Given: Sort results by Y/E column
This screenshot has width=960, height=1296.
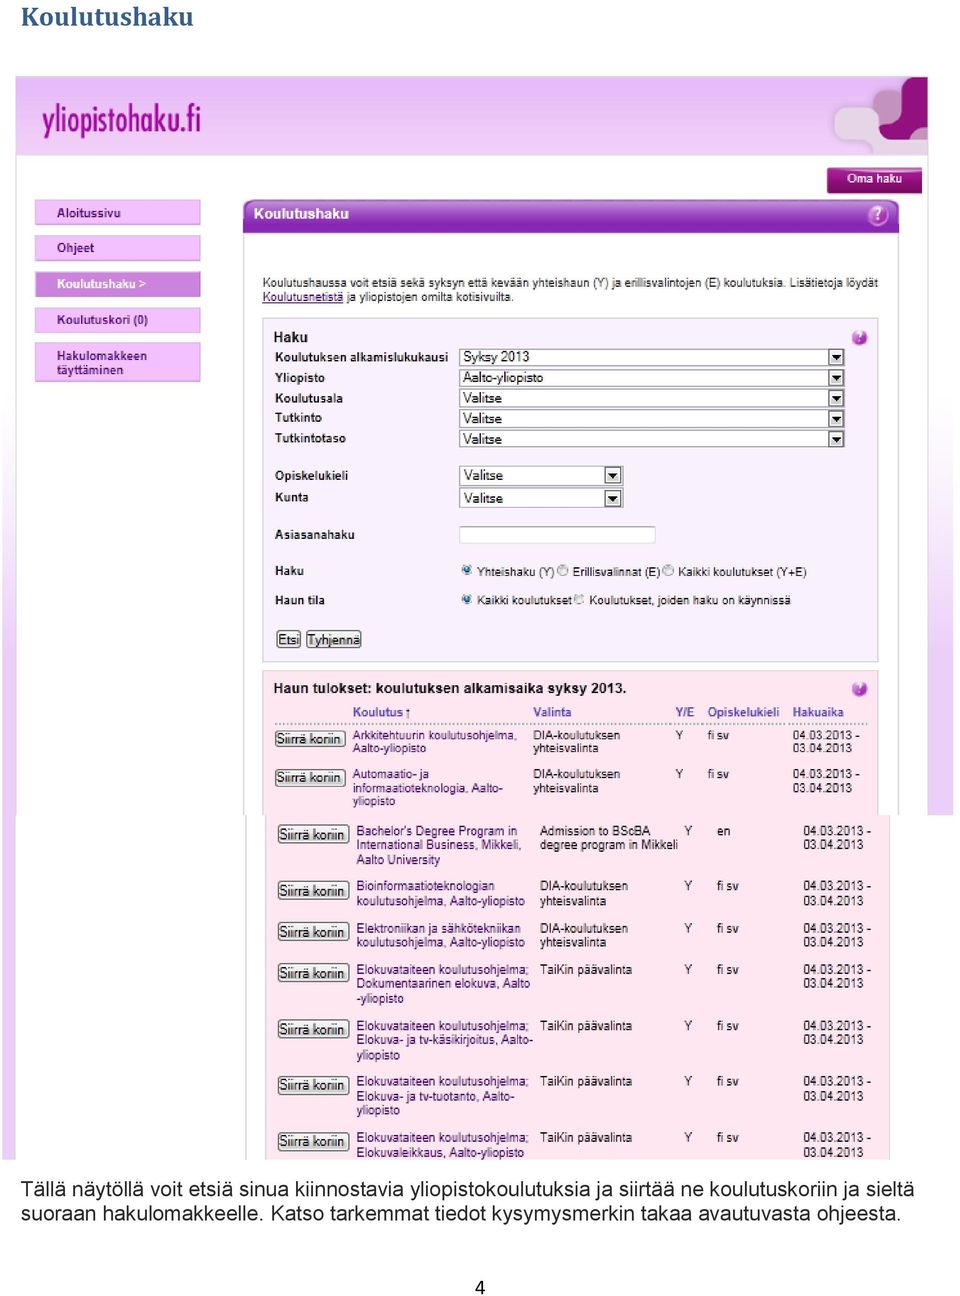Looking at the screenshot, I should 684,713.
